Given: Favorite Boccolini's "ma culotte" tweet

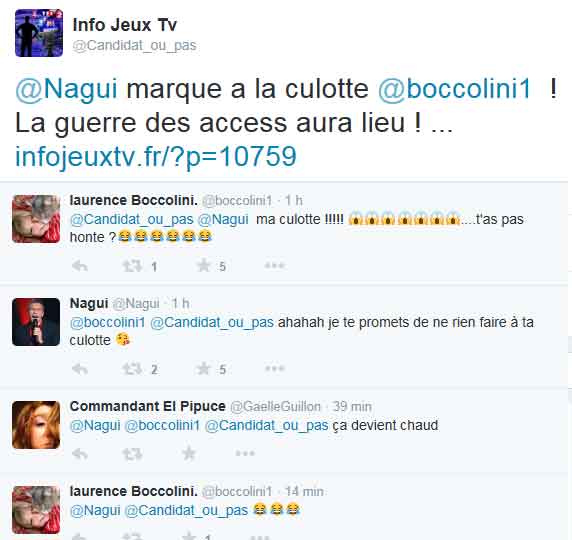Looking at the screenshot, I should 204,266.
